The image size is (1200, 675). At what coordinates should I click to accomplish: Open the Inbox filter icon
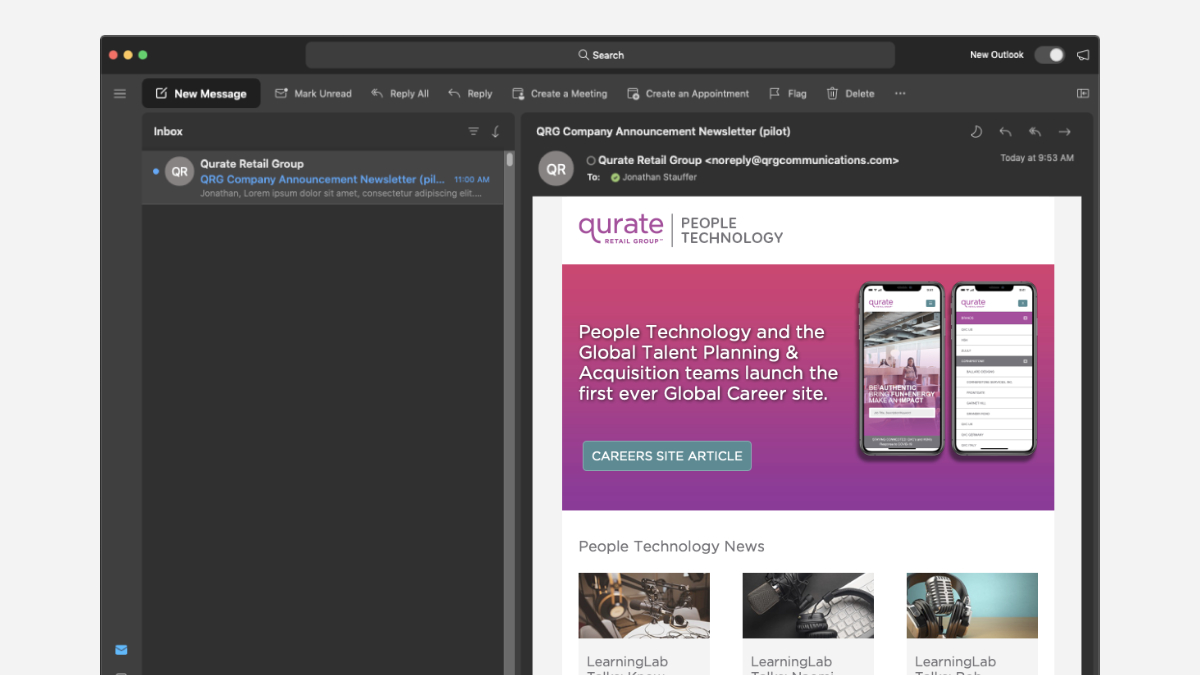pos(474,131)
